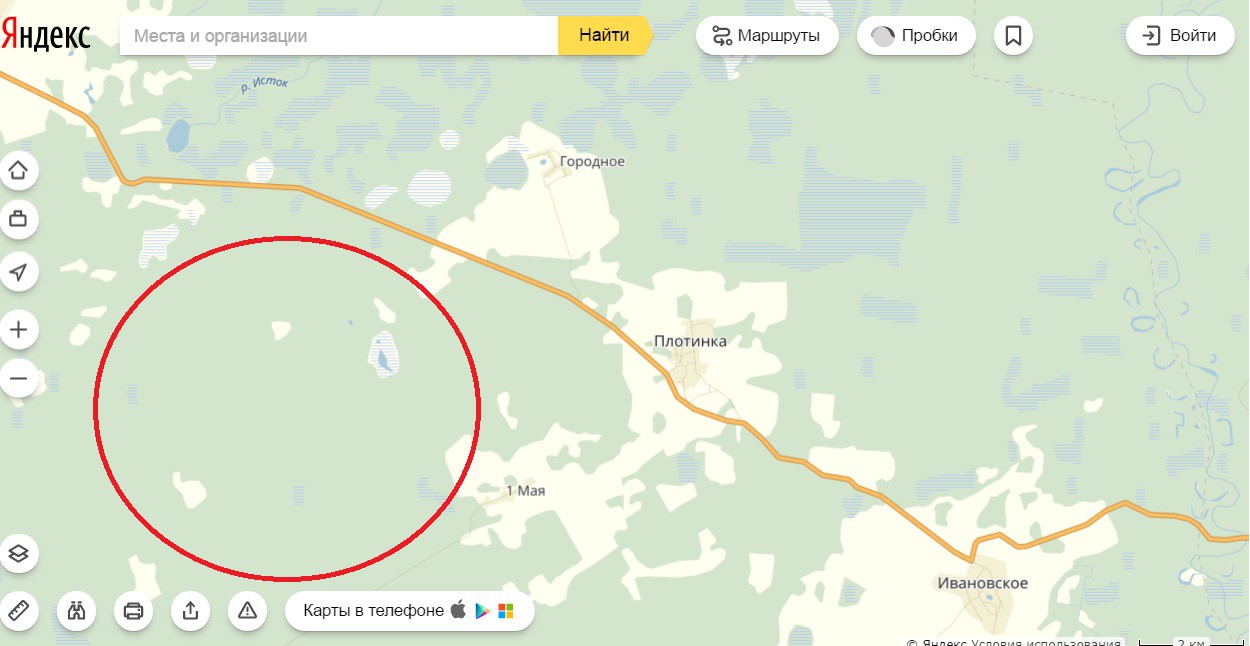
Task: Zoom out with the minus button
Action: click(x=19, y=379)
